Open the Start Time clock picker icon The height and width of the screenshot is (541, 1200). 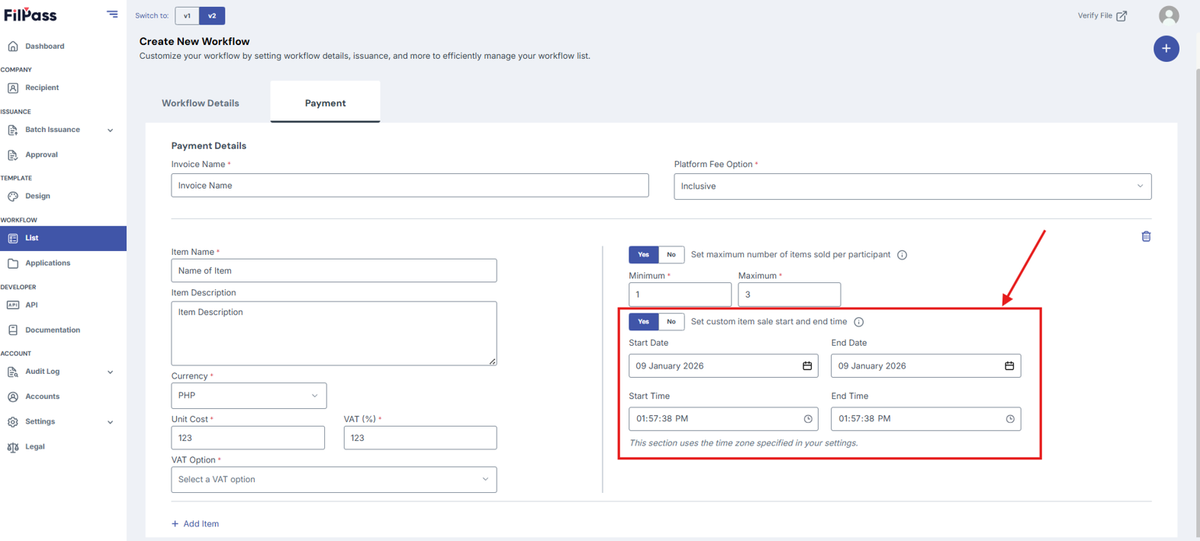[808, 419]
